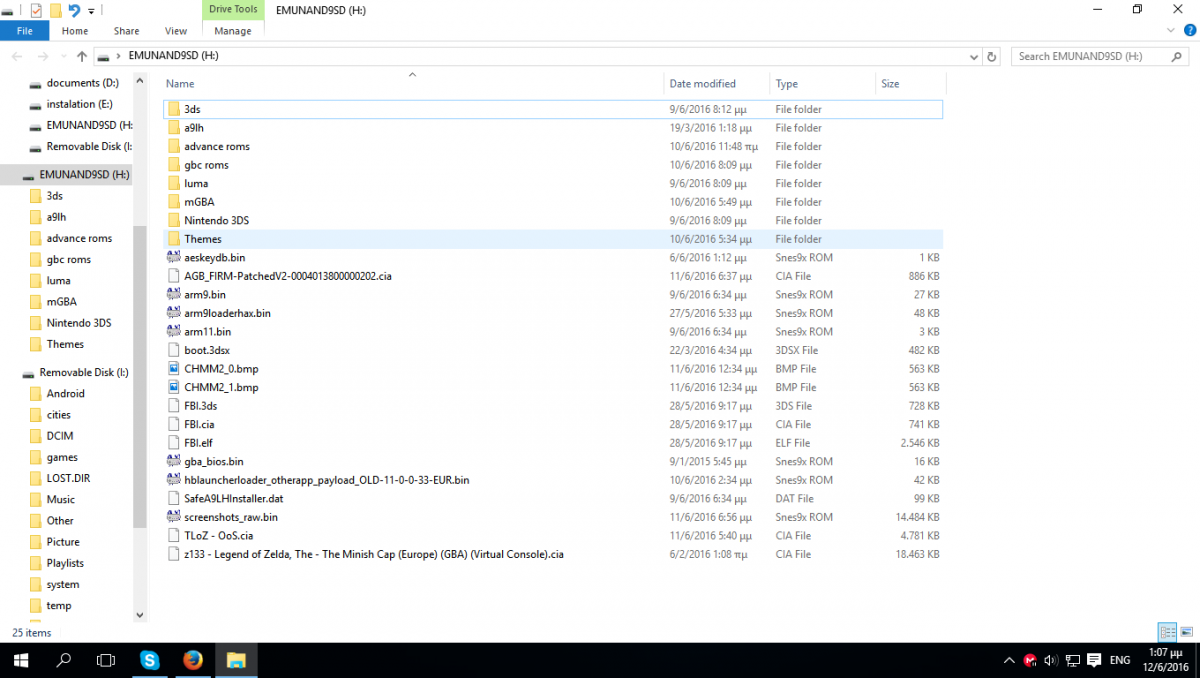Open the 3ds folder icon in file list

(174, 109)
